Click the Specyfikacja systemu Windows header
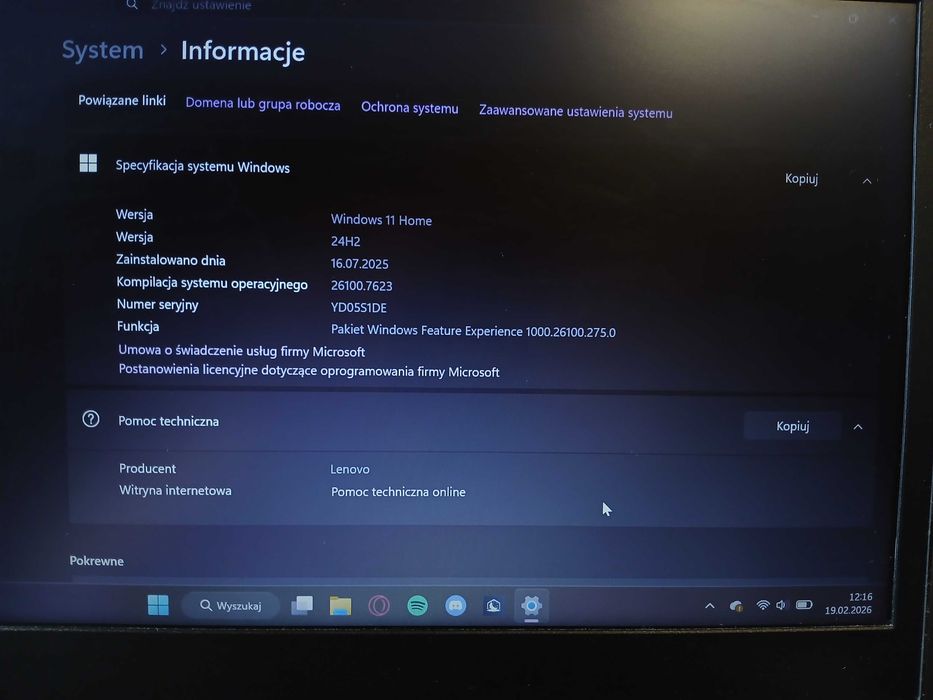Image resolution: width=933 pixels, height=700 pixels. [203, 167]
